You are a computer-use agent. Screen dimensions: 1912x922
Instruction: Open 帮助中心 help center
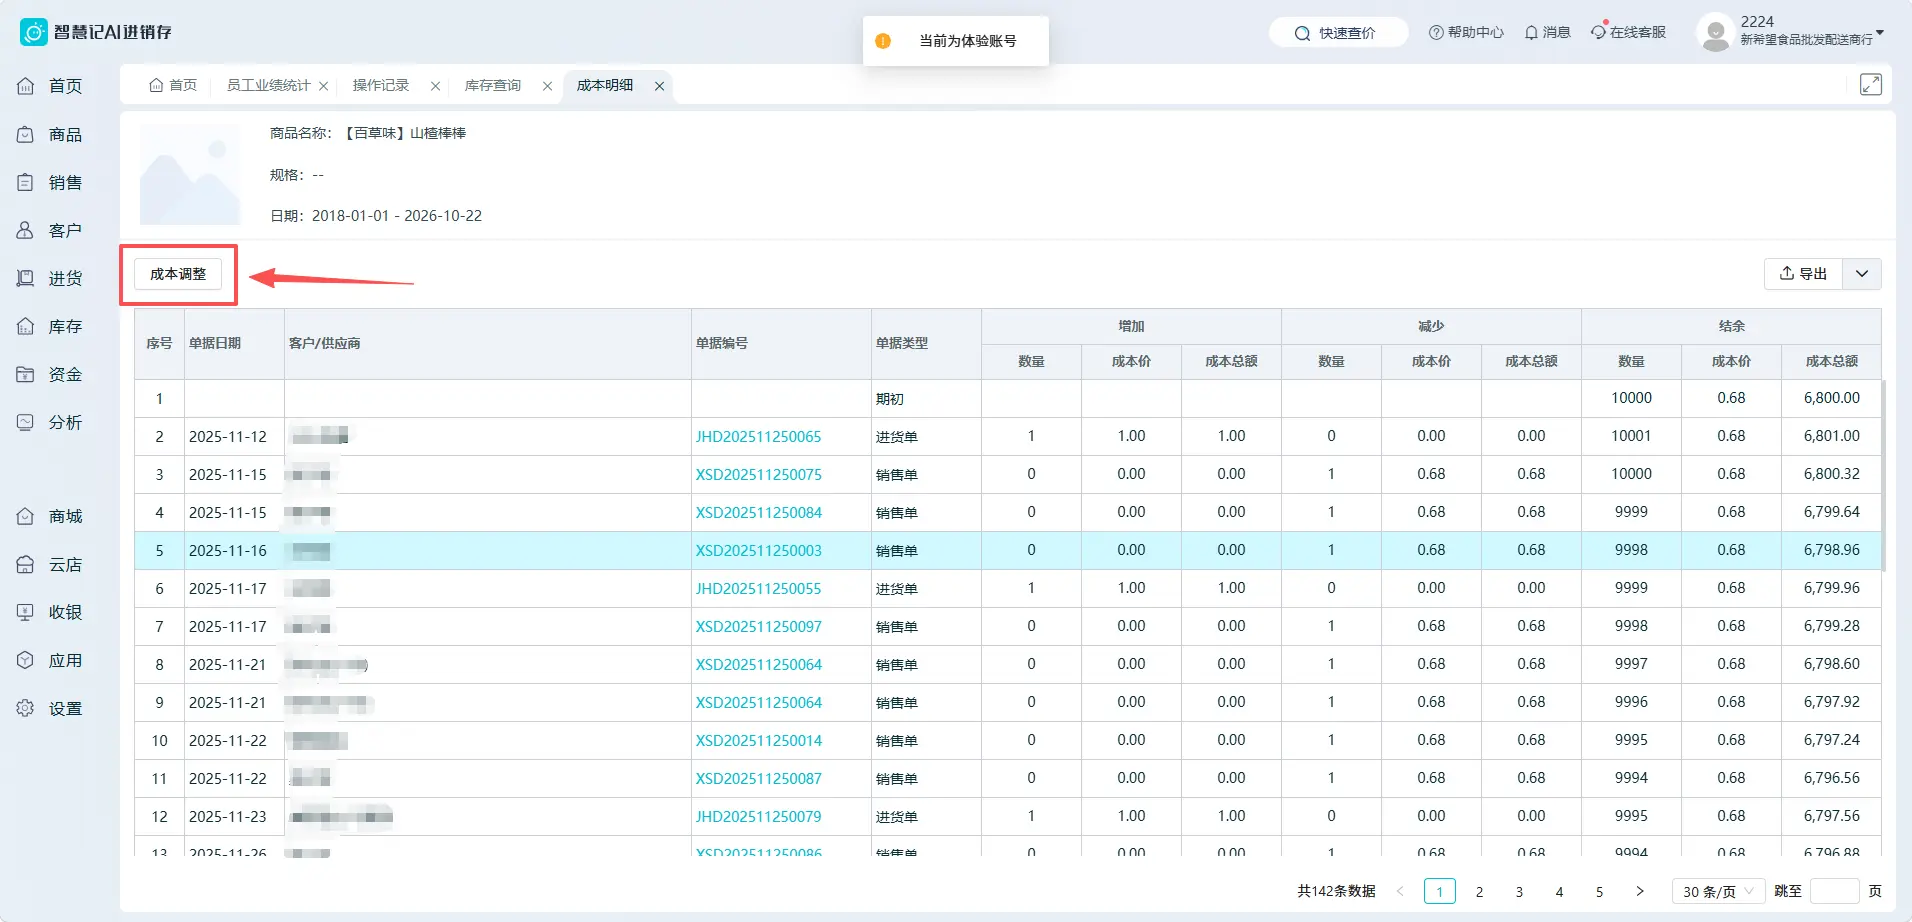click(x=1466, y=32)
